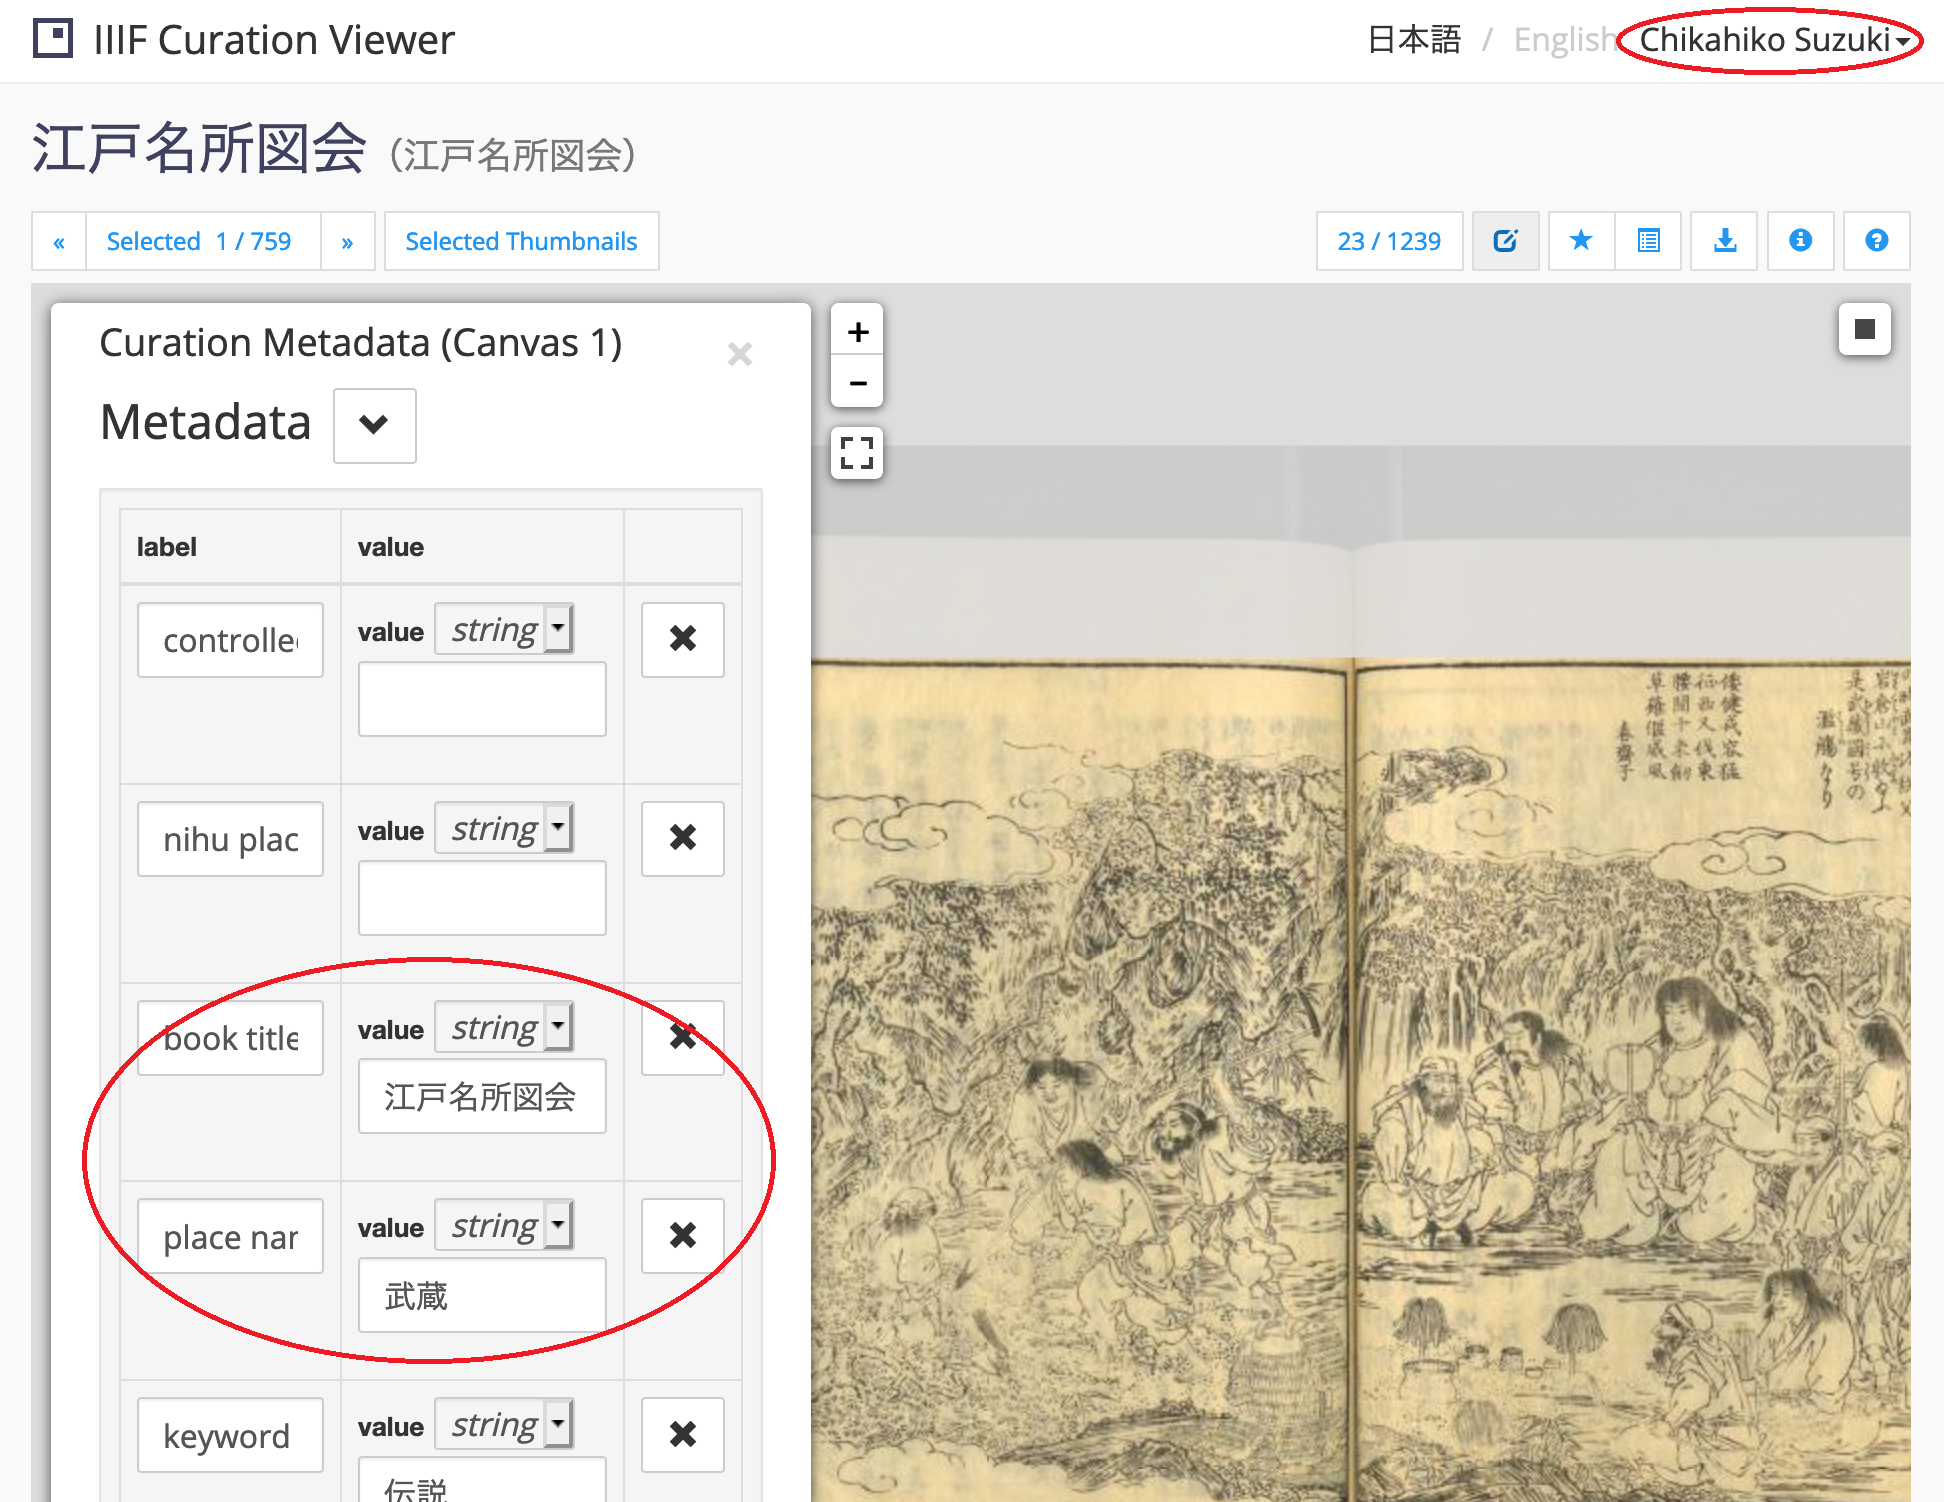Switch language to English
Viewport: 1944px width, 1502px height.
pyautogui.click(x=1565, y=40)
